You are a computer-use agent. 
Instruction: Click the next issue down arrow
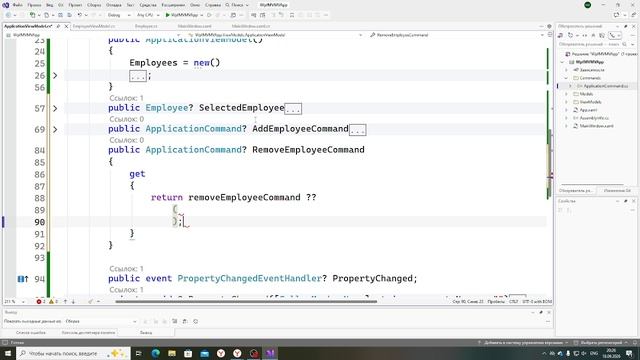point(73,302)
